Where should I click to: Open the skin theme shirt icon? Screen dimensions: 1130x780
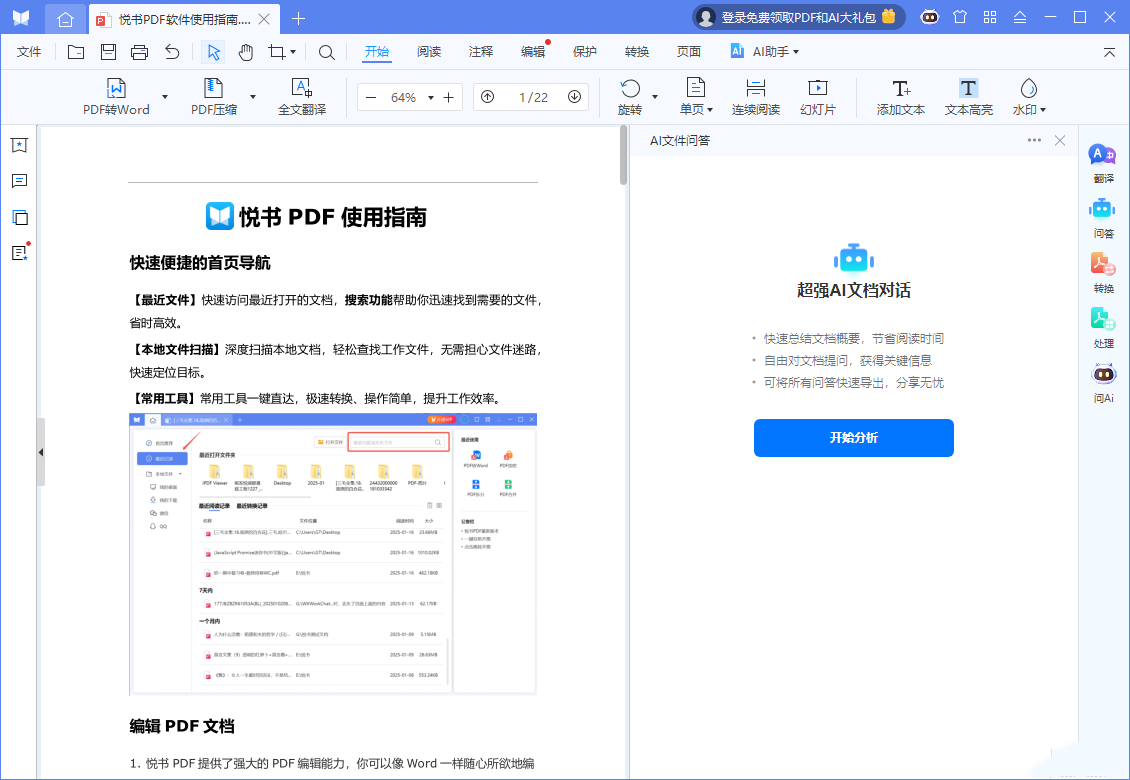pos(960,17)
